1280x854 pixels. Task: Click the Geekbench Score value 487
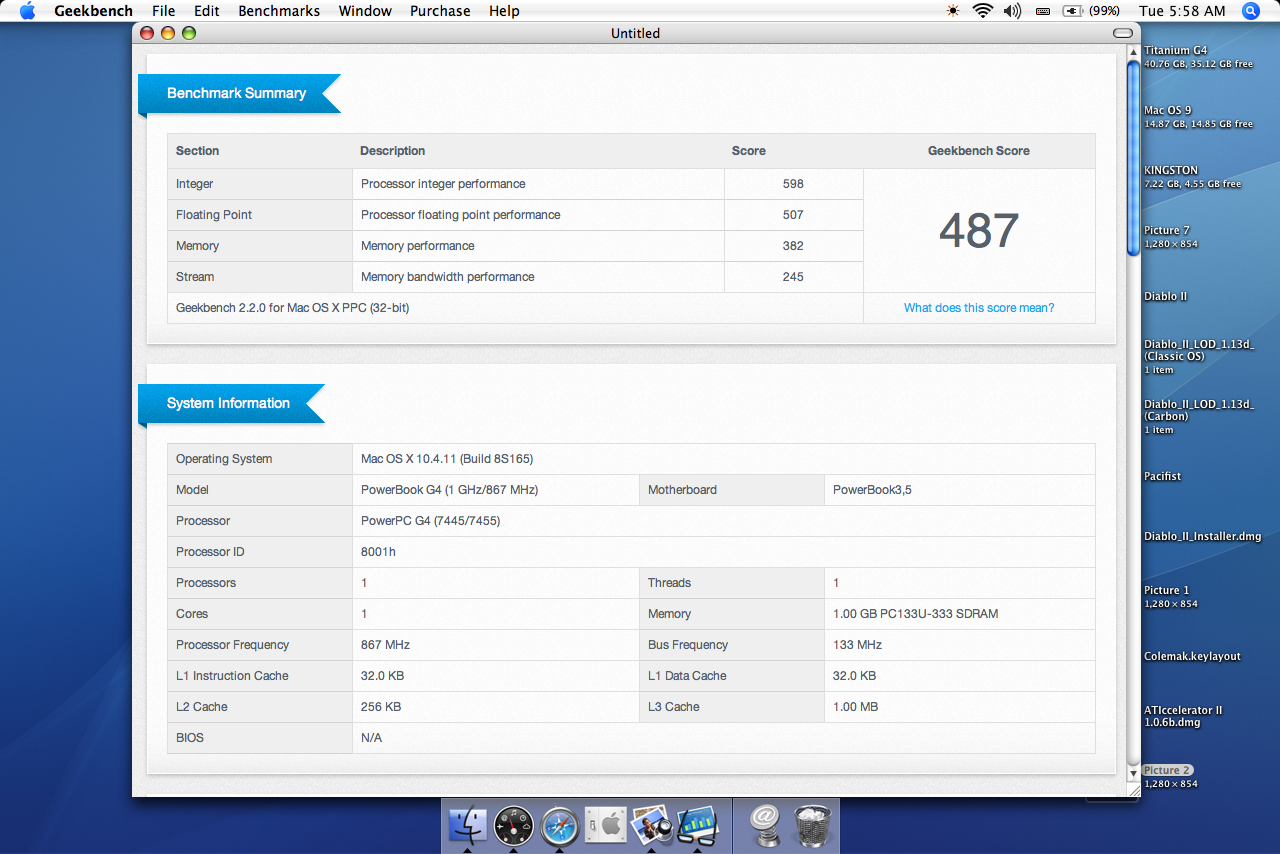tap(979, 231)
